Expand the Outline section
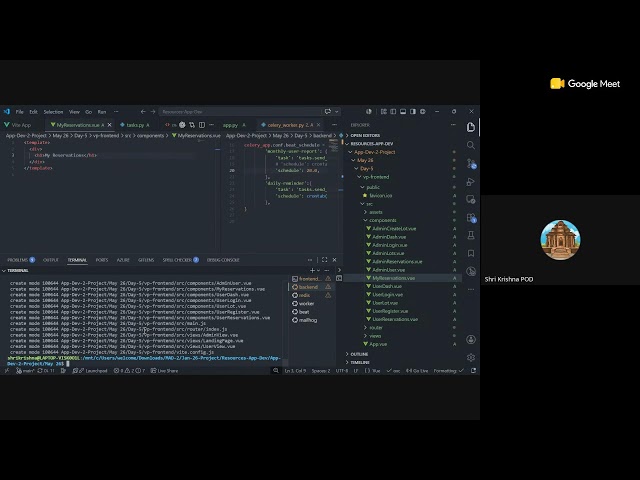 pyautogui.click(x=359, y=354)
